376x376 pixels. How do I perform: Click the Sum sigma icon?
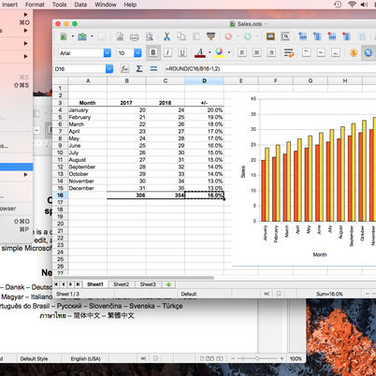coord(139,69)
